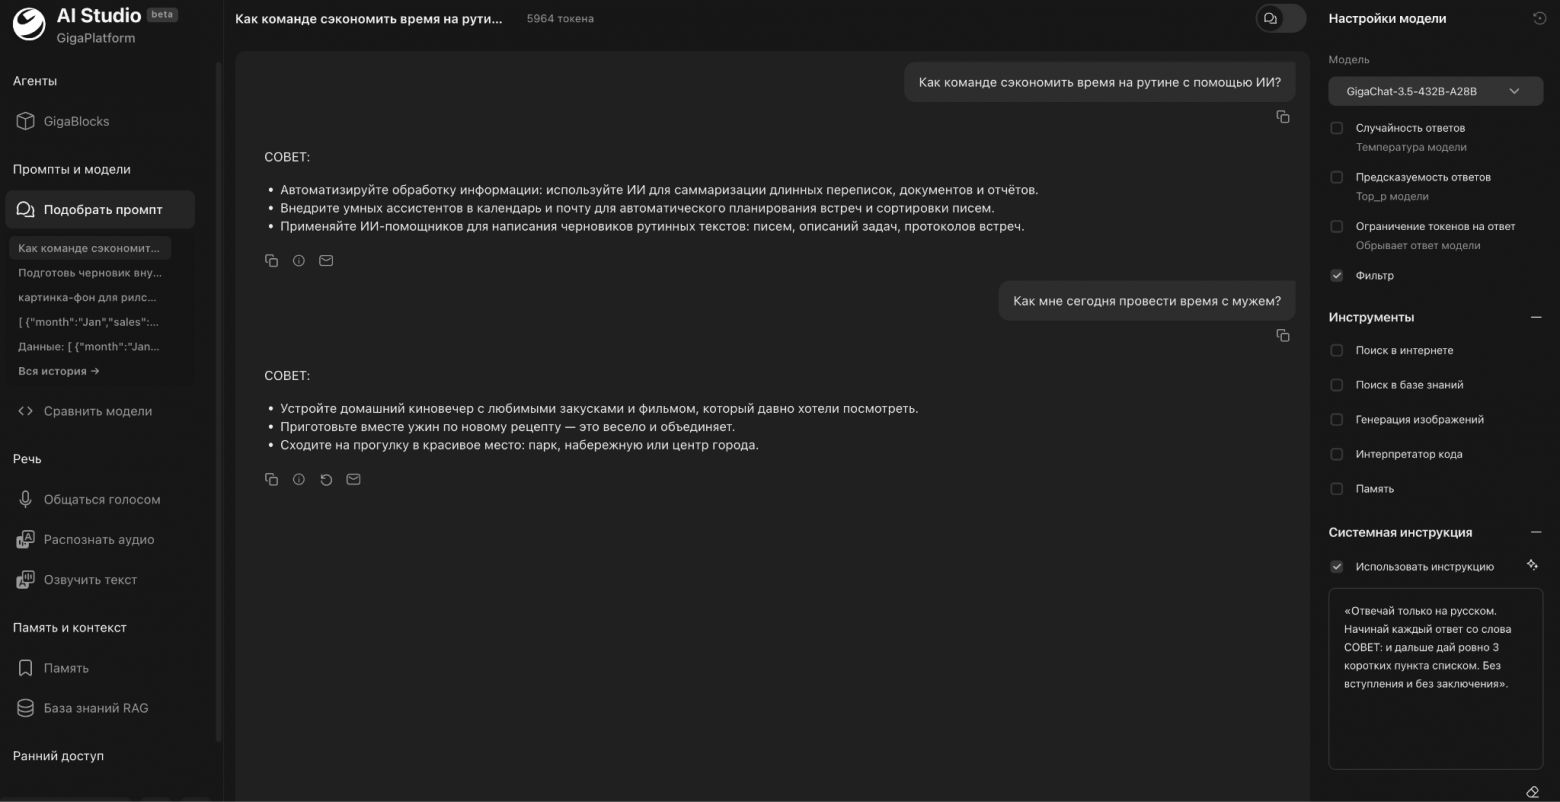Viewport: 1560px width, 802px height.
Task: Open the Вся история link
Action: (x=59, y=371)
